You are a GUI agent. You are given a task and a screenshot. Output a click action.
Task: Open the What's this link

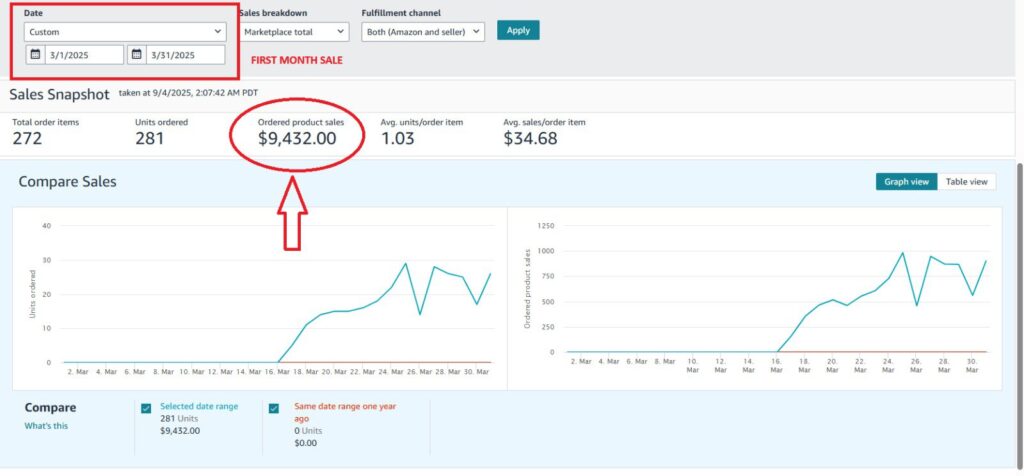click(x=47, y=426)
